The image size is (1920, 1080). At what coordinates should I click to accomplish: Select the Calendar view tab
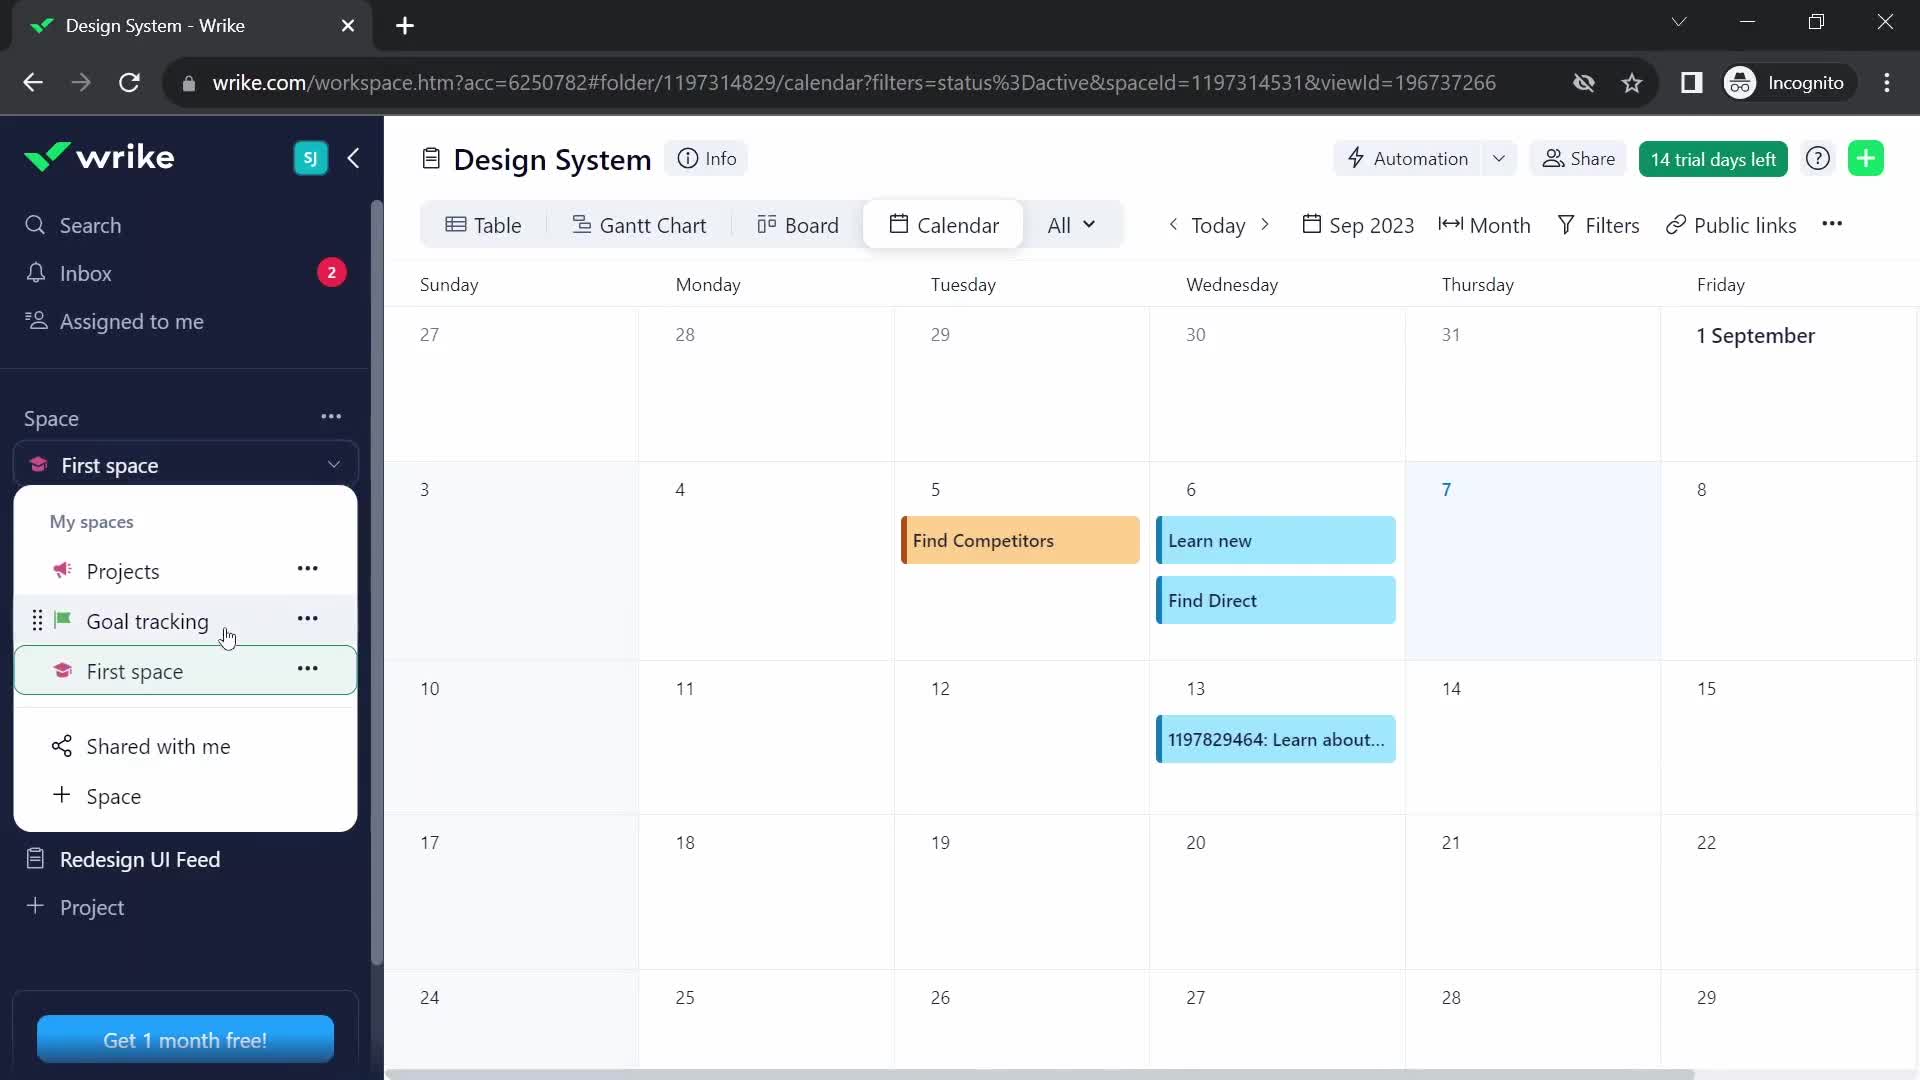[944, 225]
